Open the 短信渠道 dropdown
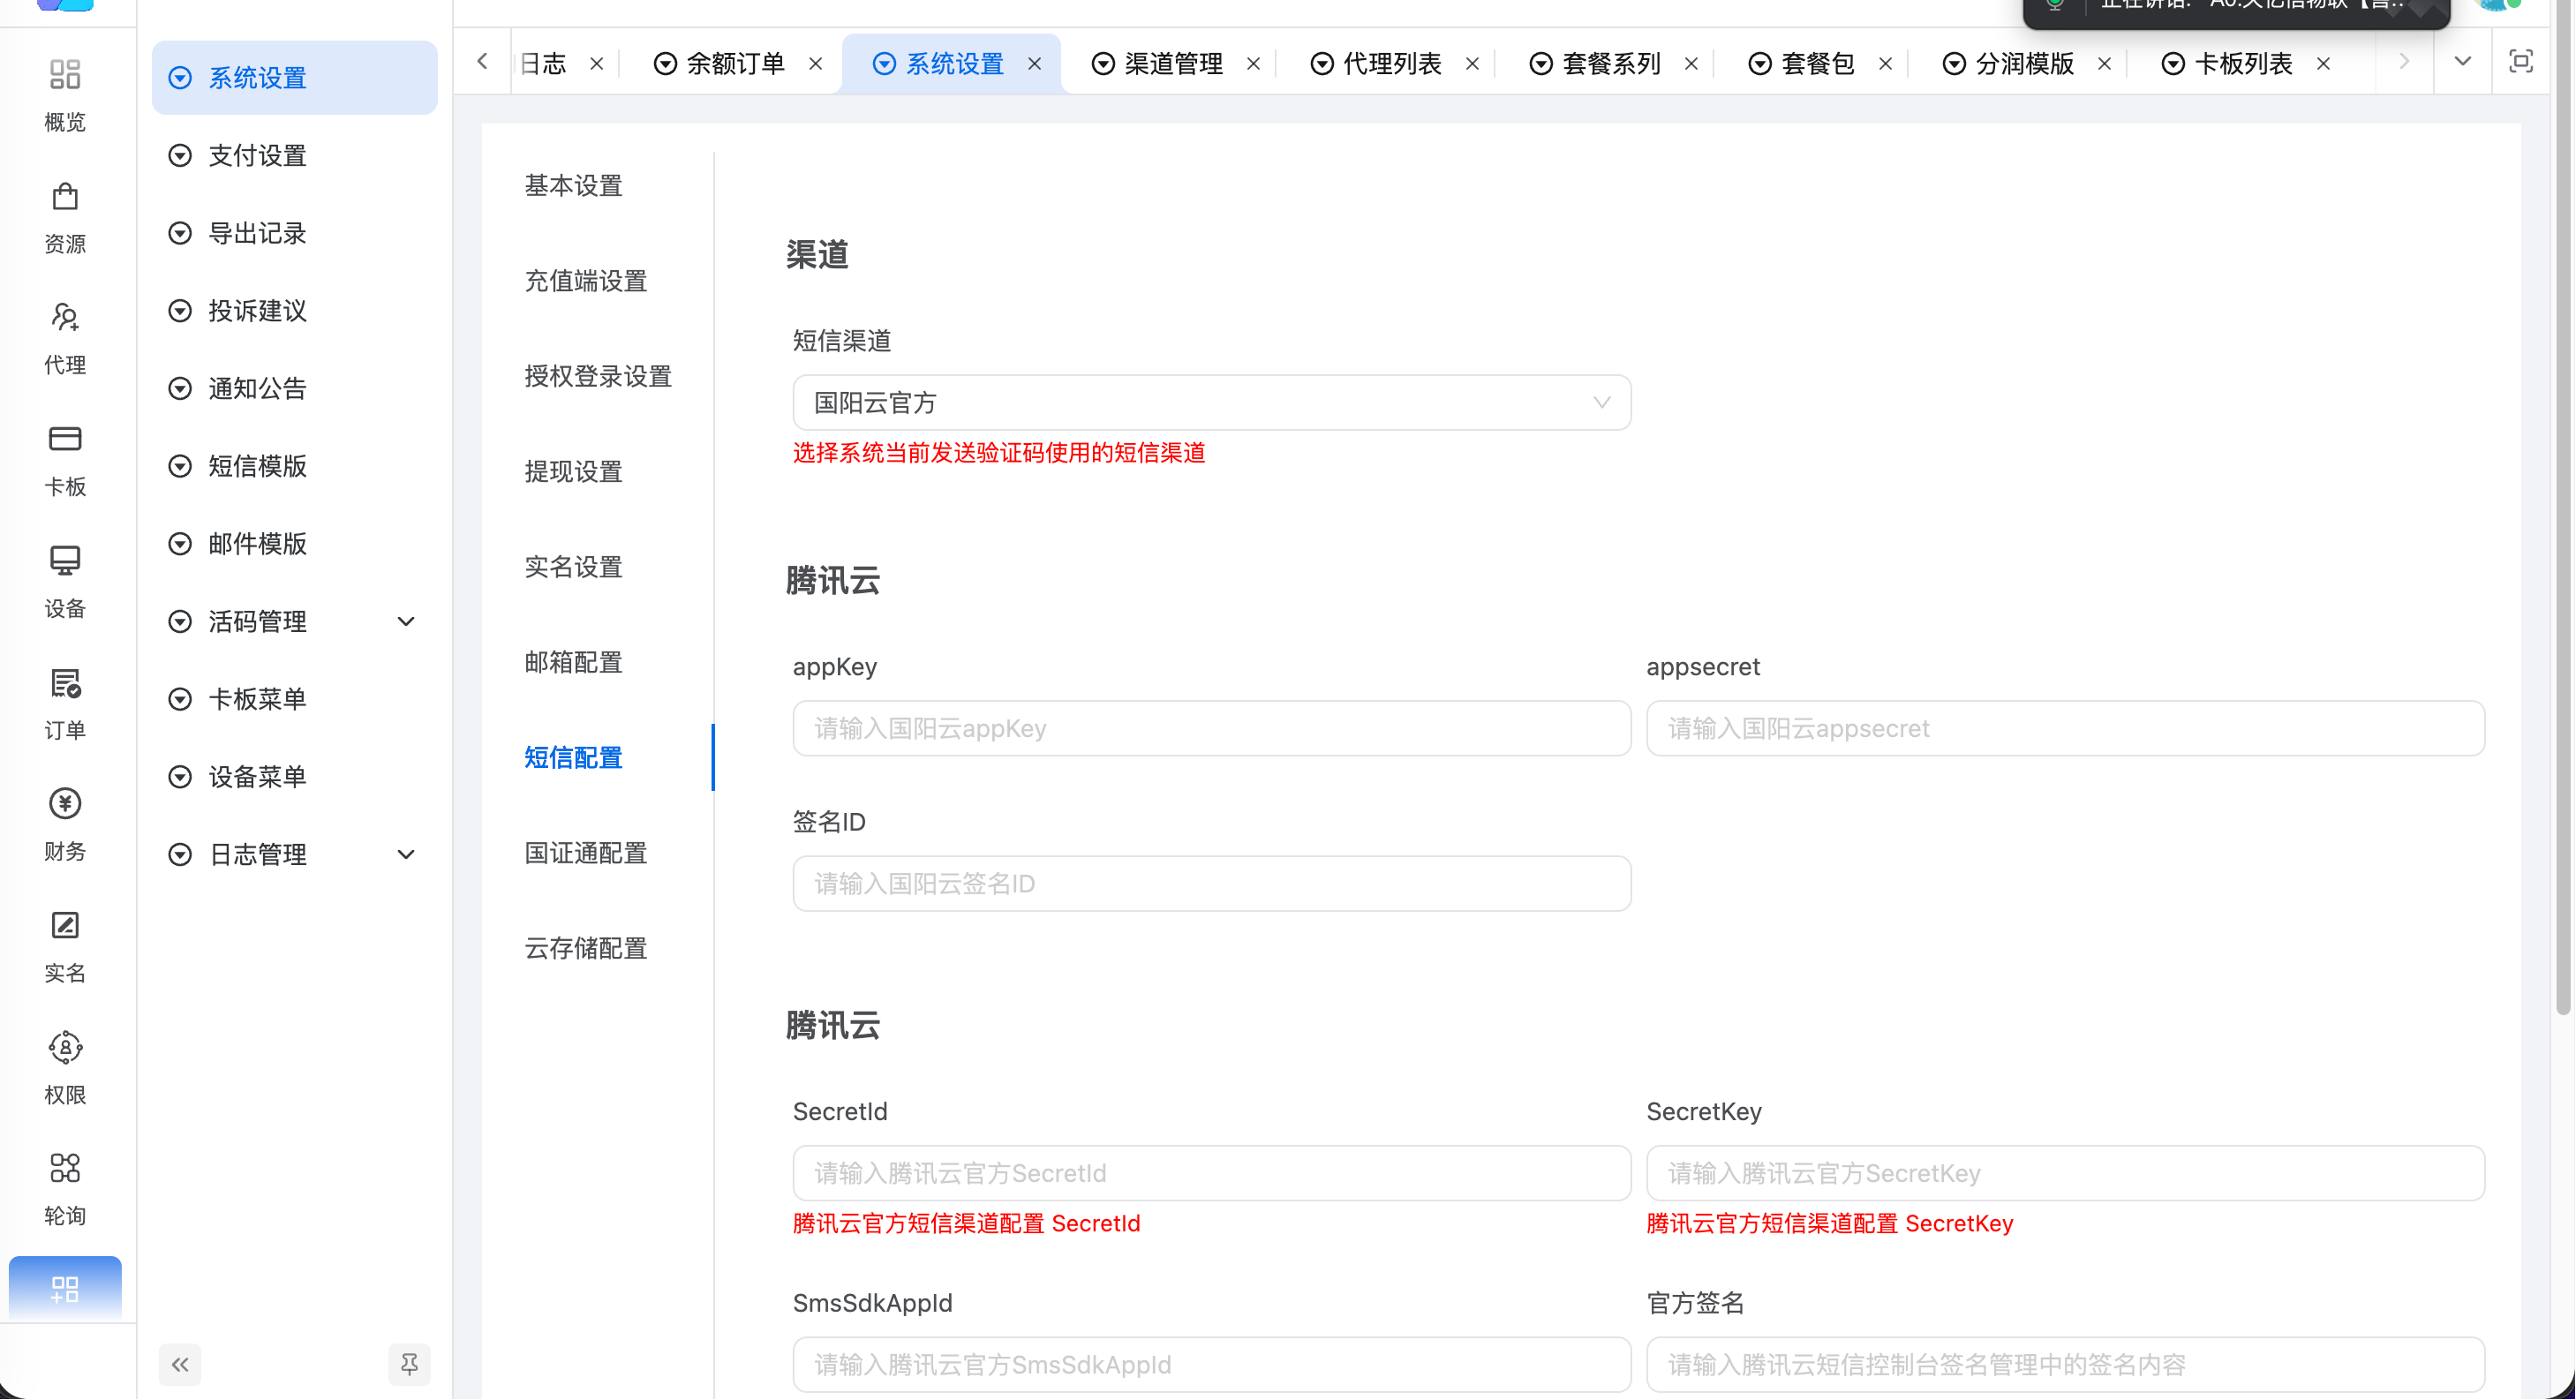 pyautogui.click(x=1212, y=403)
